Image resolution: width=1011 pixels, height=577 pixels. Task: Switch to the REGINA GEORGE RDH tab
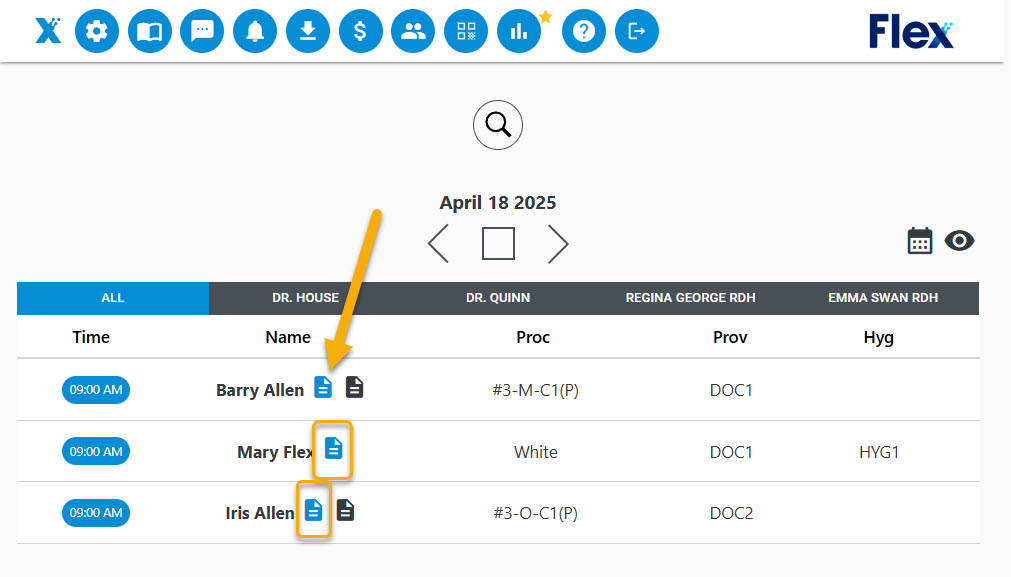tap(690, 298)
